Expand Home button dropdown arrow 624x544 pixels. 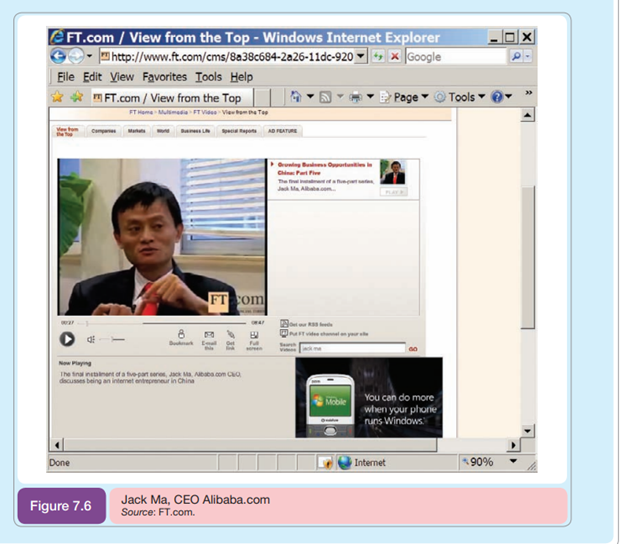point(310,97)
